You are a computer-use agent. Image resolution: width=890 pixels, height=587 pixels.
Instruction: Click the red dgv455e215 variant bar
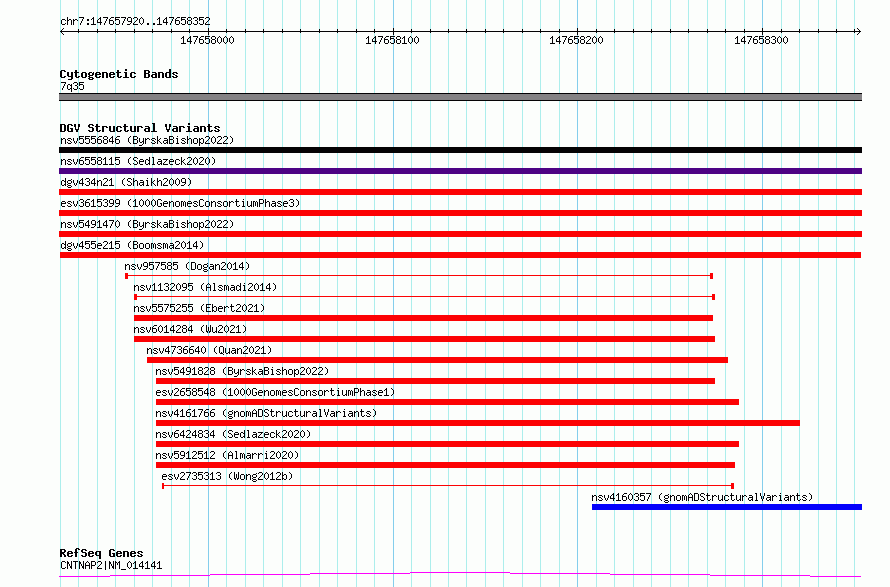460,255
